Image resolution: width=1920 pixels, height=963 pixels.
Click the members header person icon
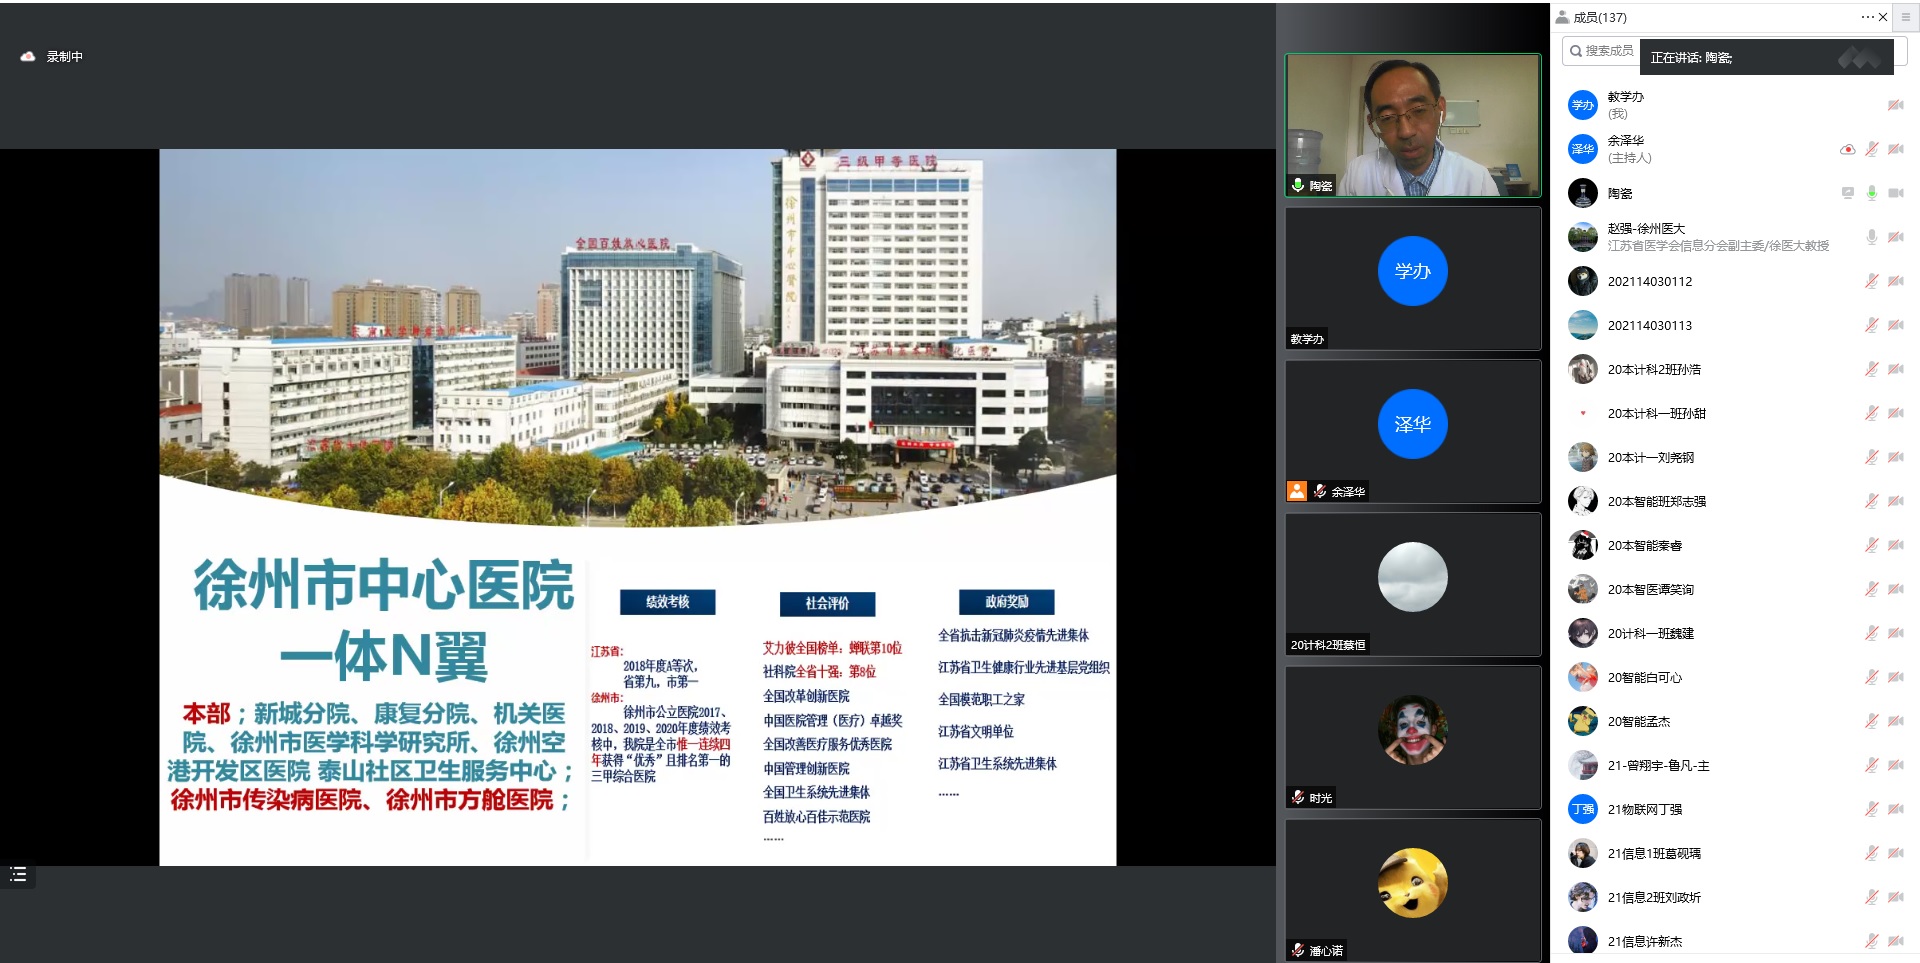click(1563, 17)
